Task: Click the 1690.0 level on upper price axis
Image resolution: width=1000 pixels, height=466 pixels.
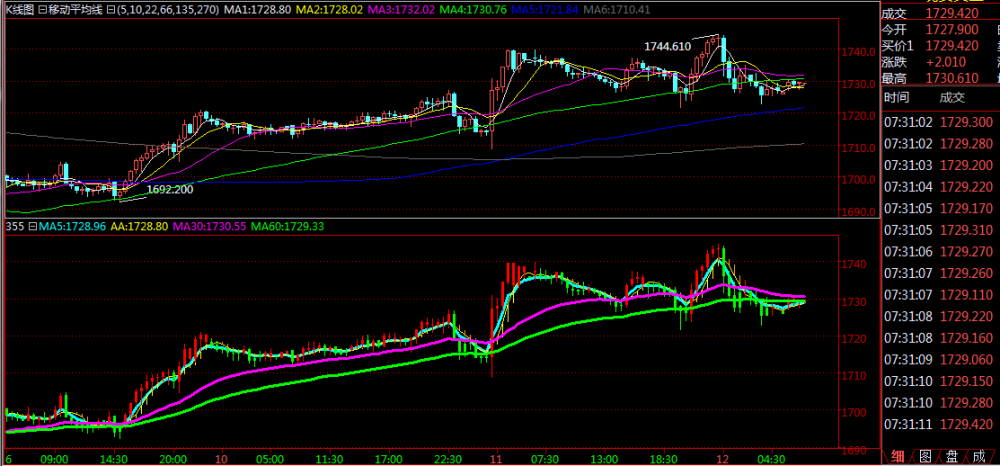Action: click(857, 212)
